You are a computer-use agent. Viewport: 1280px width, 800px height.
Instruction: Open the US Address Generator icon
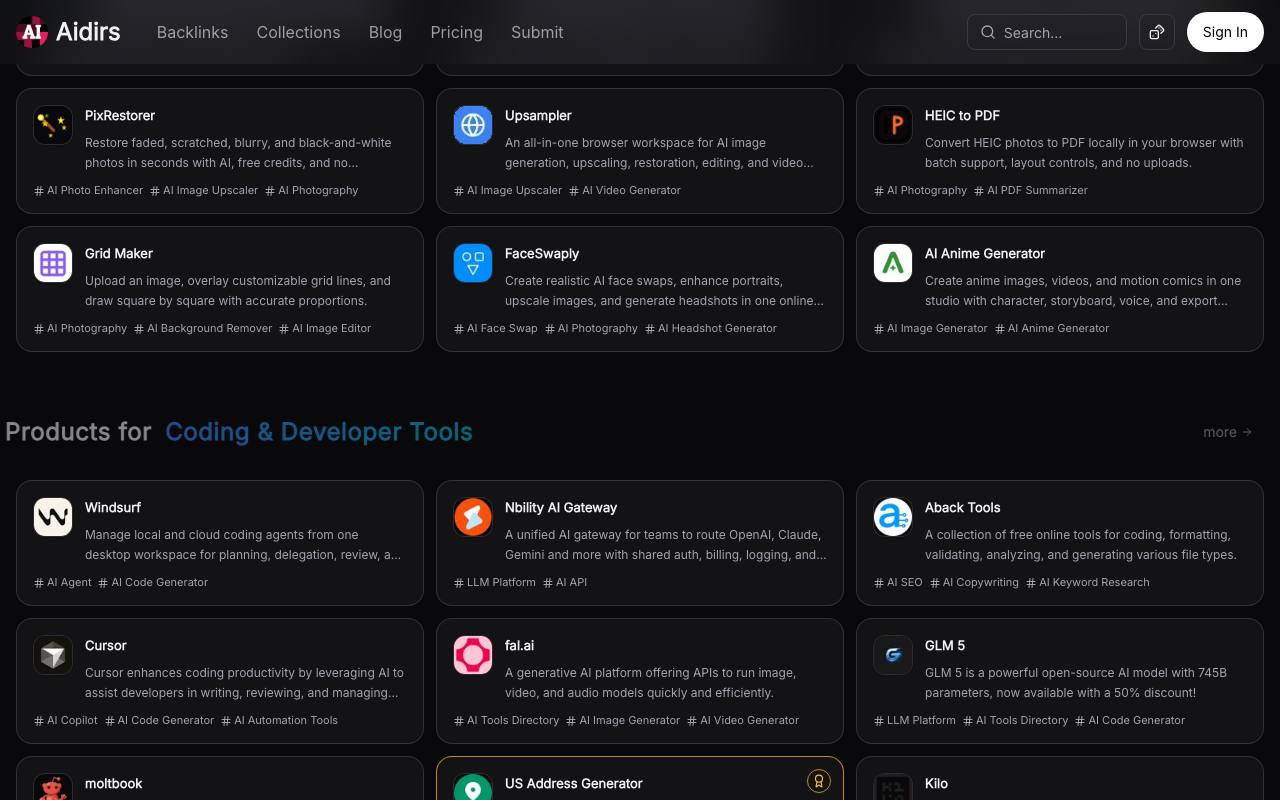click(x=473, y=787)
